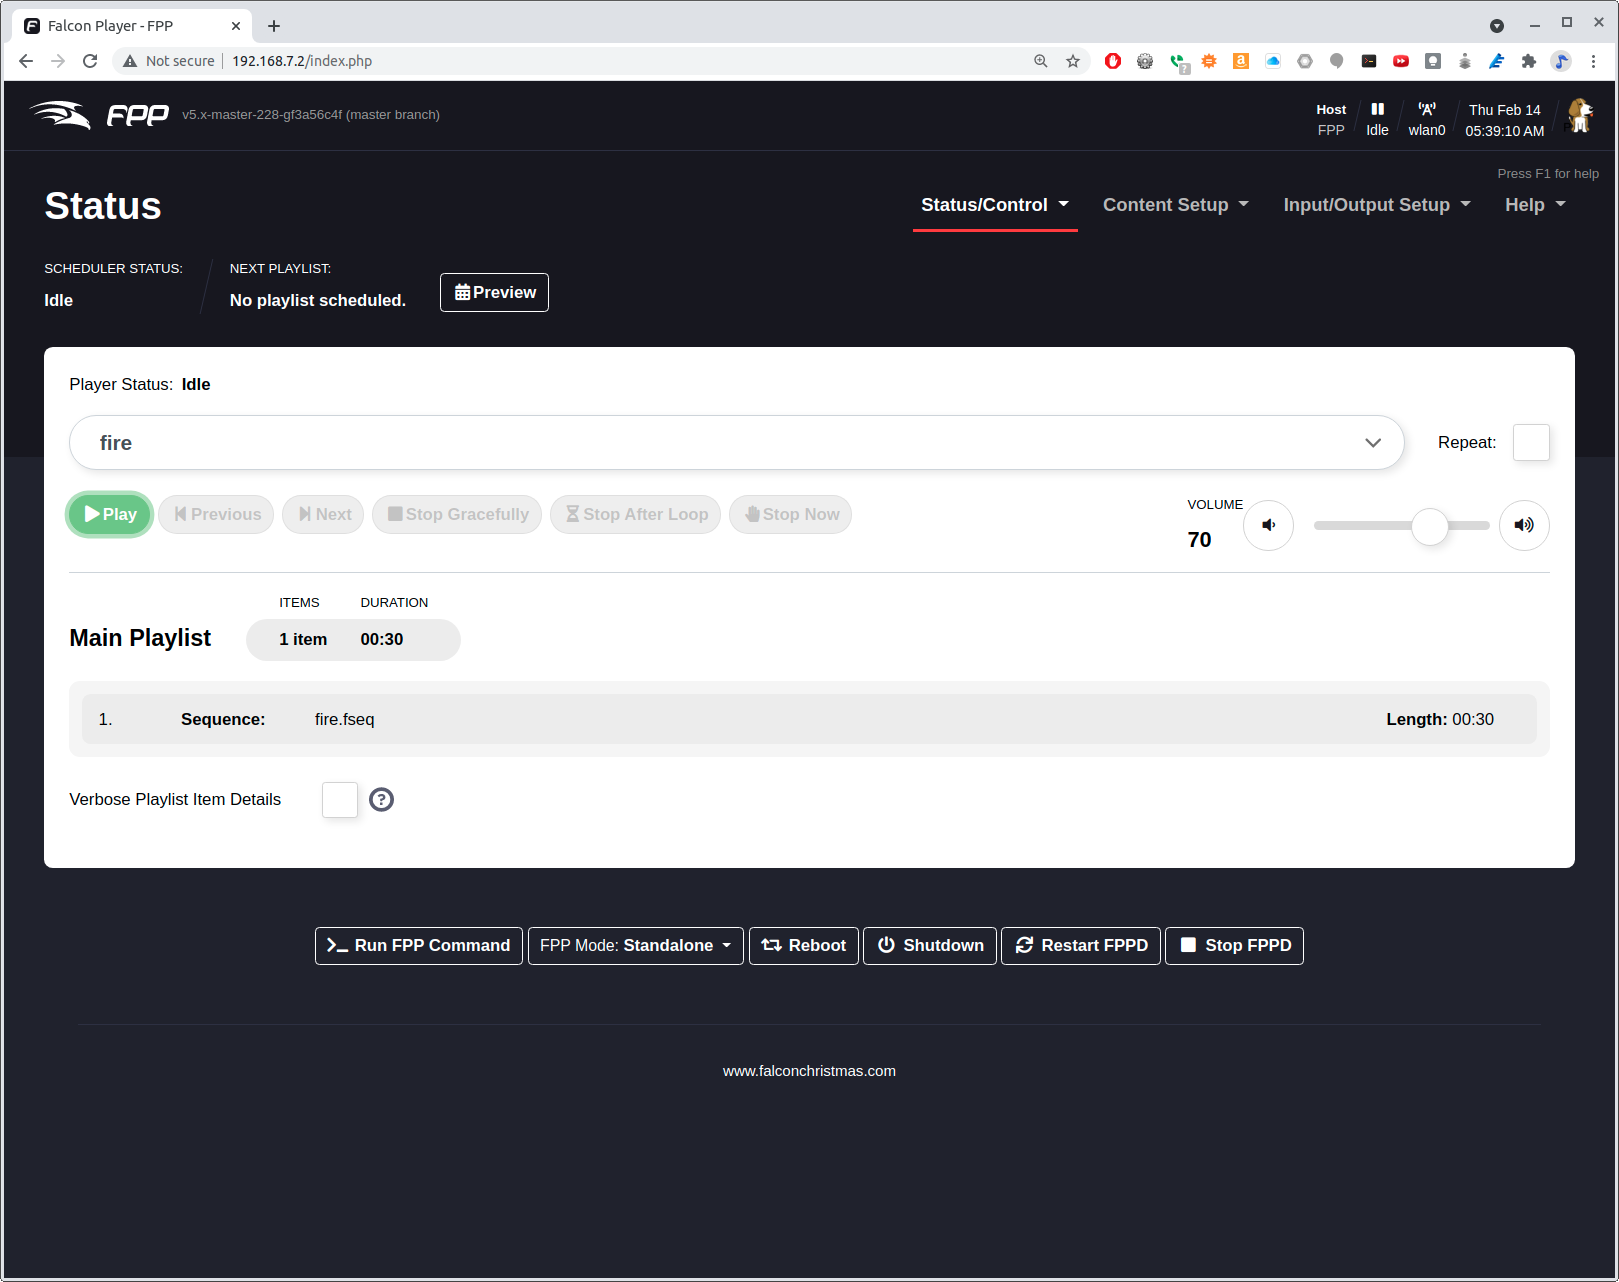Reload the page using browser refresh icon
Image resolution: width=1619 pixels, height=1282 pixels.
90,61
